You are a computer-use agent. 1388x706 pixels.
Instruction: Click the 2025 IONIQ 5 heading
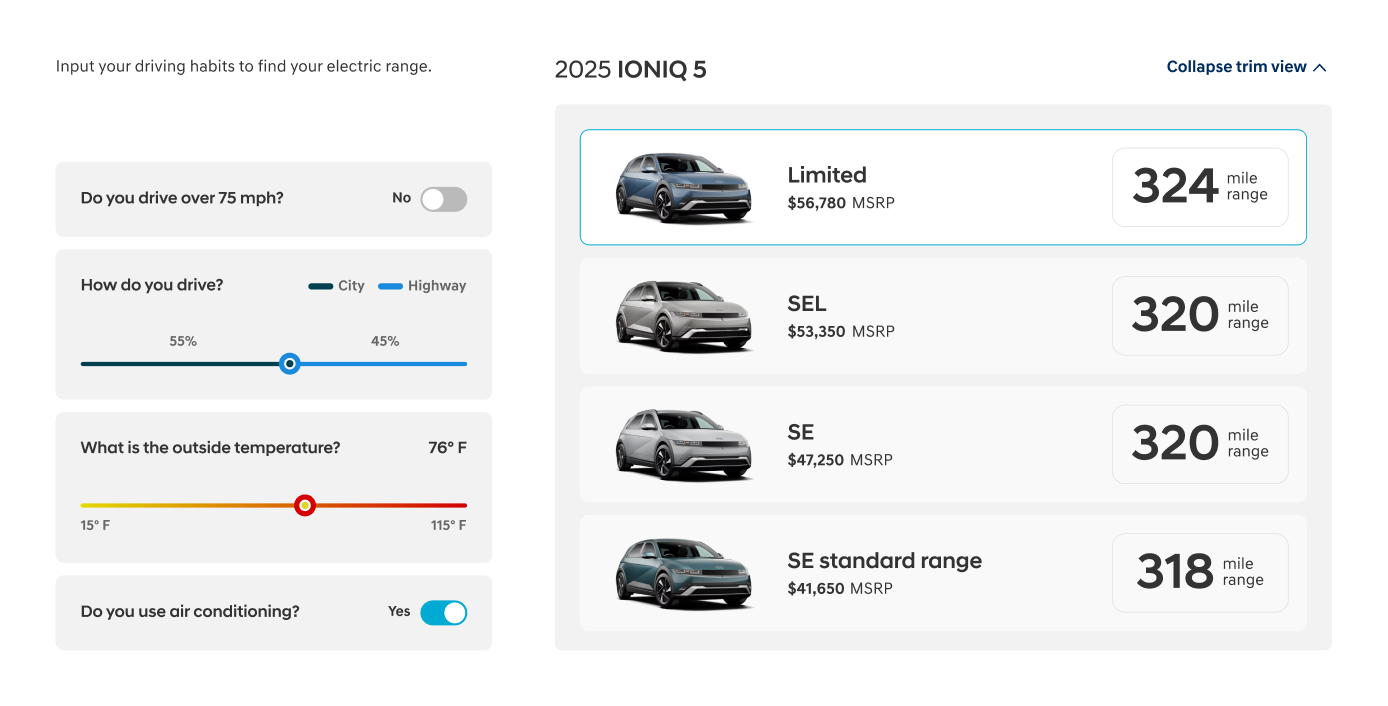click(x=630, y=70)
